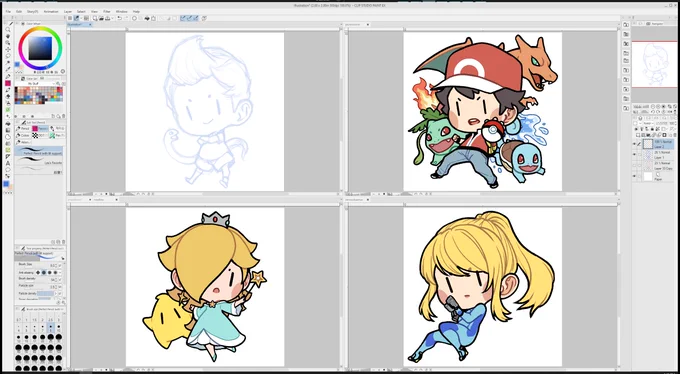Toggle visibility eye of Layer 1
Viewport: 680px width, 374px height.
click(634, 154)
